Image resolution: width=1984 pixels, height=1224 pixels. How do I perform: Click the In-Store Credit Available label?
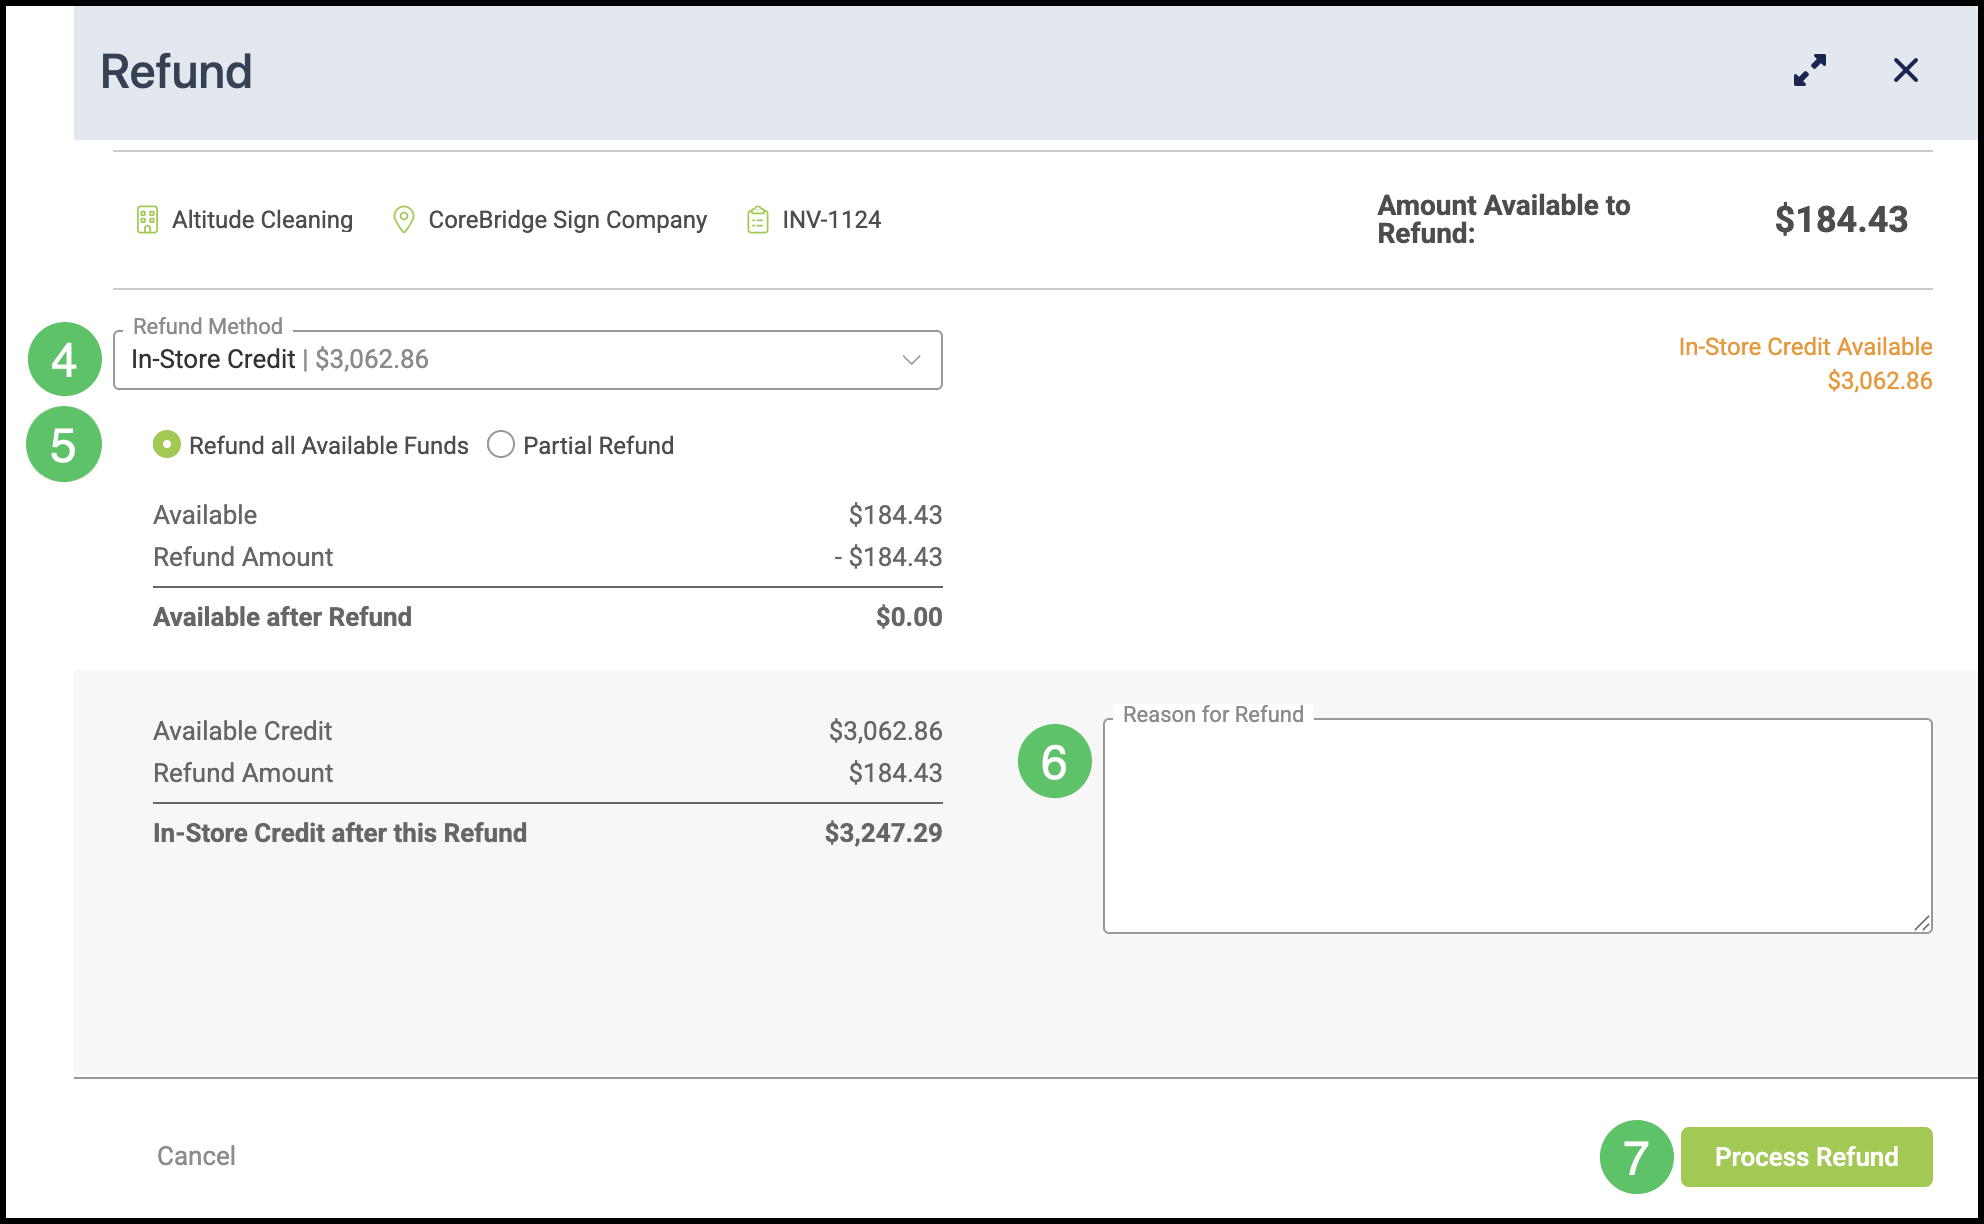(x=1805, y=347)
